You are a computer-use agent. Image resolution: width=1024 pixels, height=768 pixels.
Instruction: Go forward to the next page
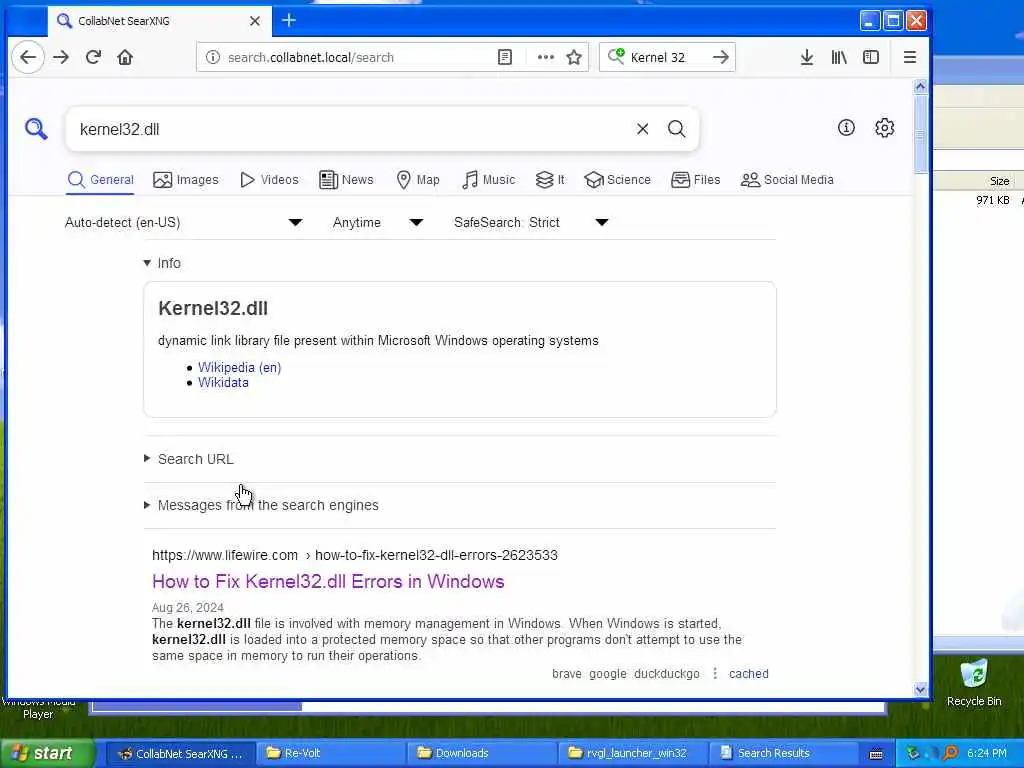coord(61,57)
